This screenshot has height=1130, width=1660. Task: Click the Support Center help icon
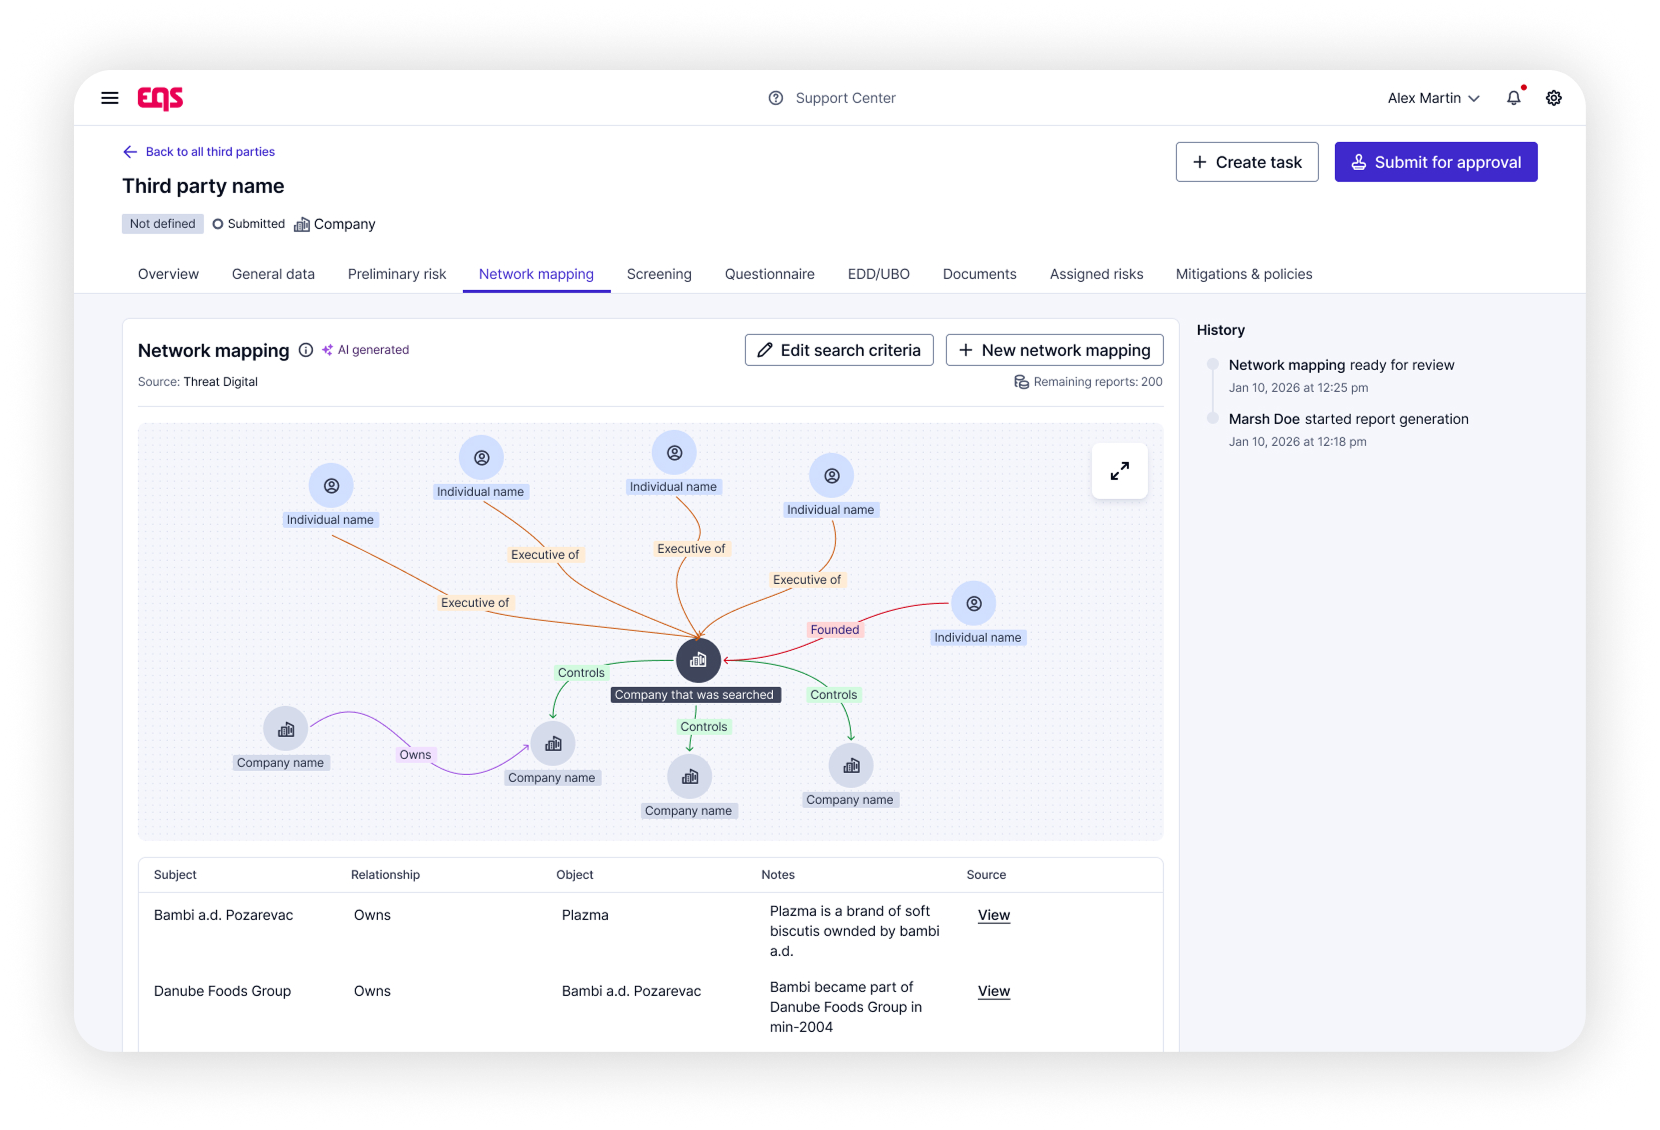coord(776,98)
